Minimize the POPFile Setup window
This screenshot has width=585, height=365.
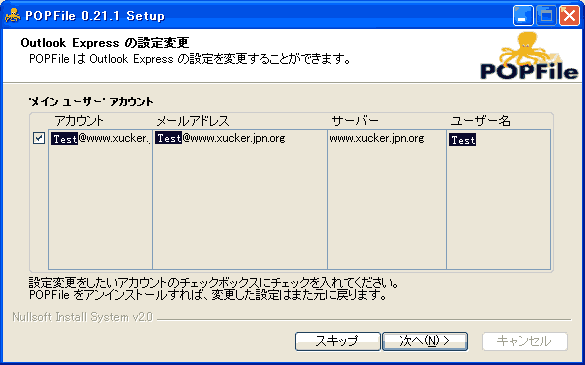[523, 16]
